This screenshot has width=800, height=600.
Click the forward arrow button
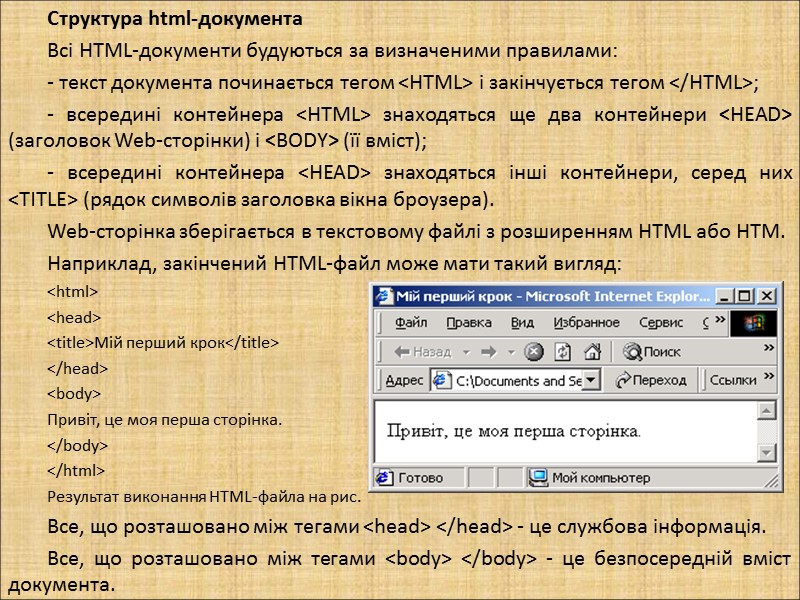click(x=490, y=350)
